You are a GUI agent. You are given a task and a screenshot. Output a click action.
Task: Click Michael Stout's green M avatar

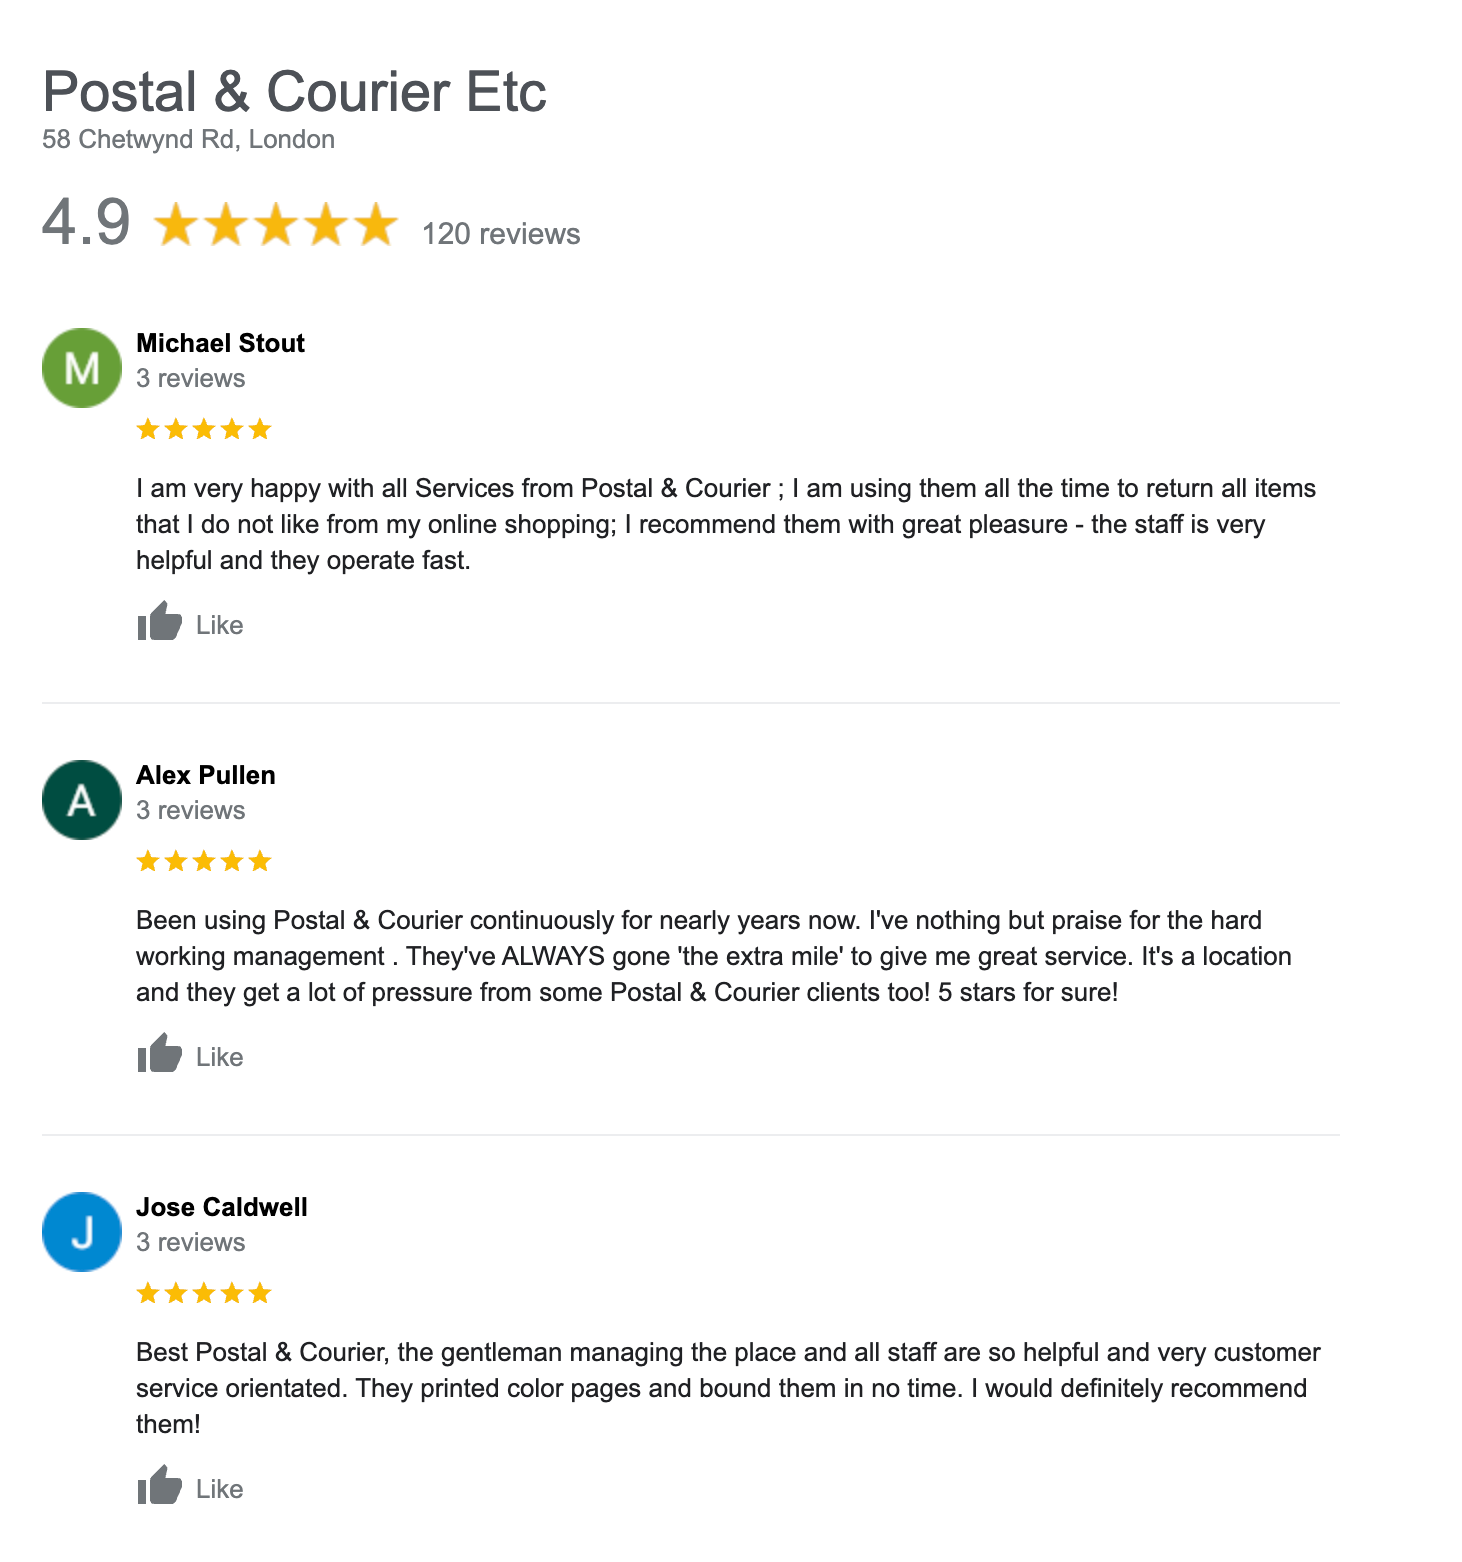[82, 368]
